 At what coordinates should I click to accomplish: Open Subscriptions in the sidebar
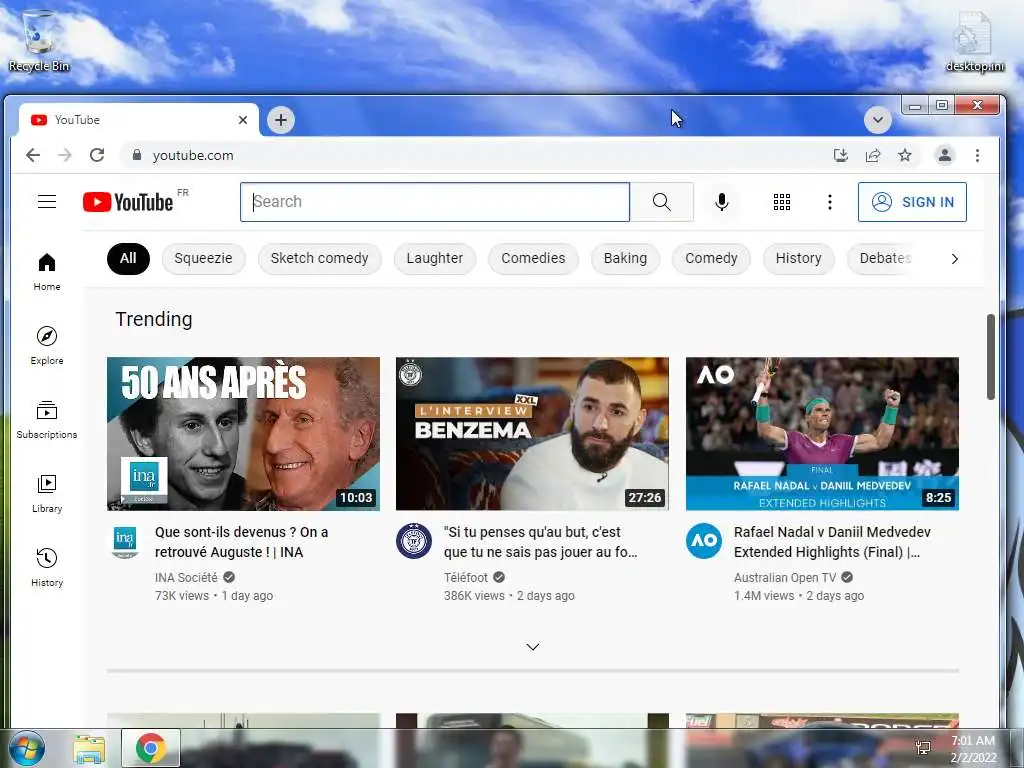[47, 419]
